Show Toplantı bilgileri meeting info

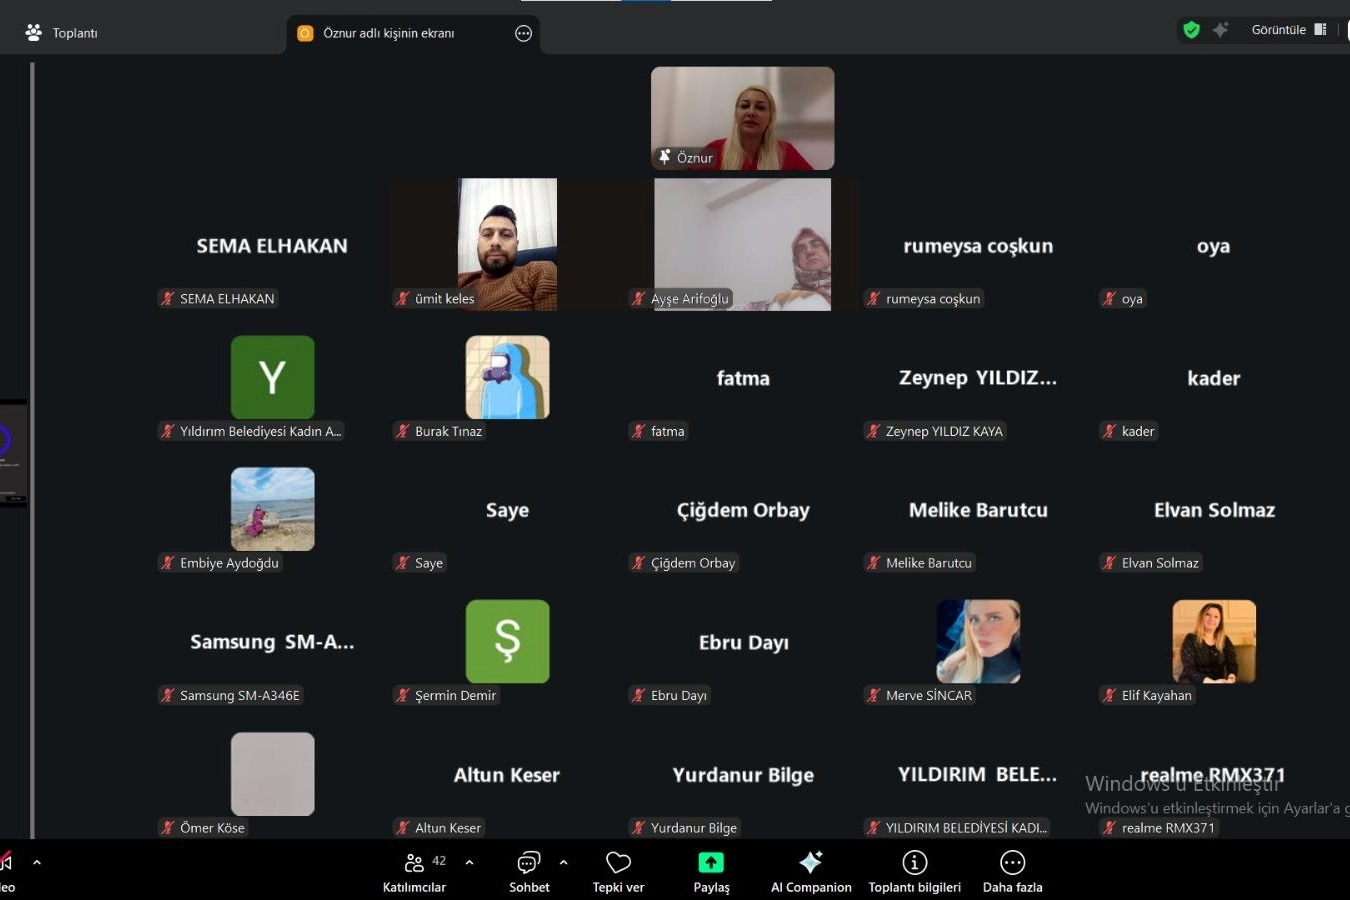tap(914, 871)
